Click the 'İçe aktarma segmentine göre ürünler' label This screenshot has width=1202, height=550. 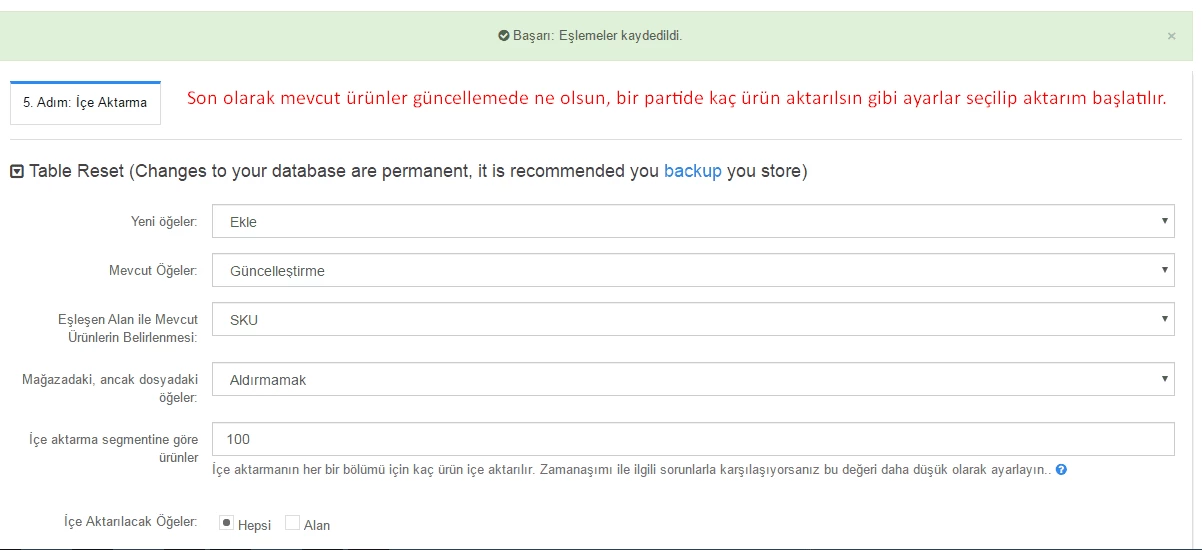pyautogui.click(x=114, y=448)
